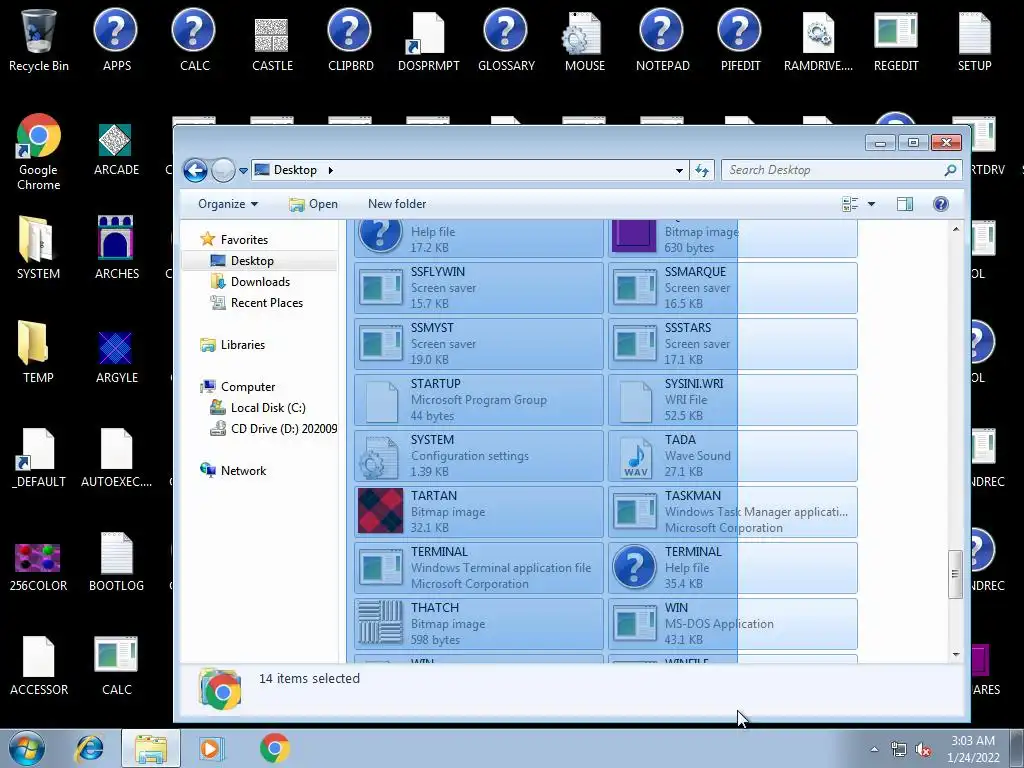Open Explorer help button
Viewport: 1024px width, 768px height.
click(x=940, y=204)
